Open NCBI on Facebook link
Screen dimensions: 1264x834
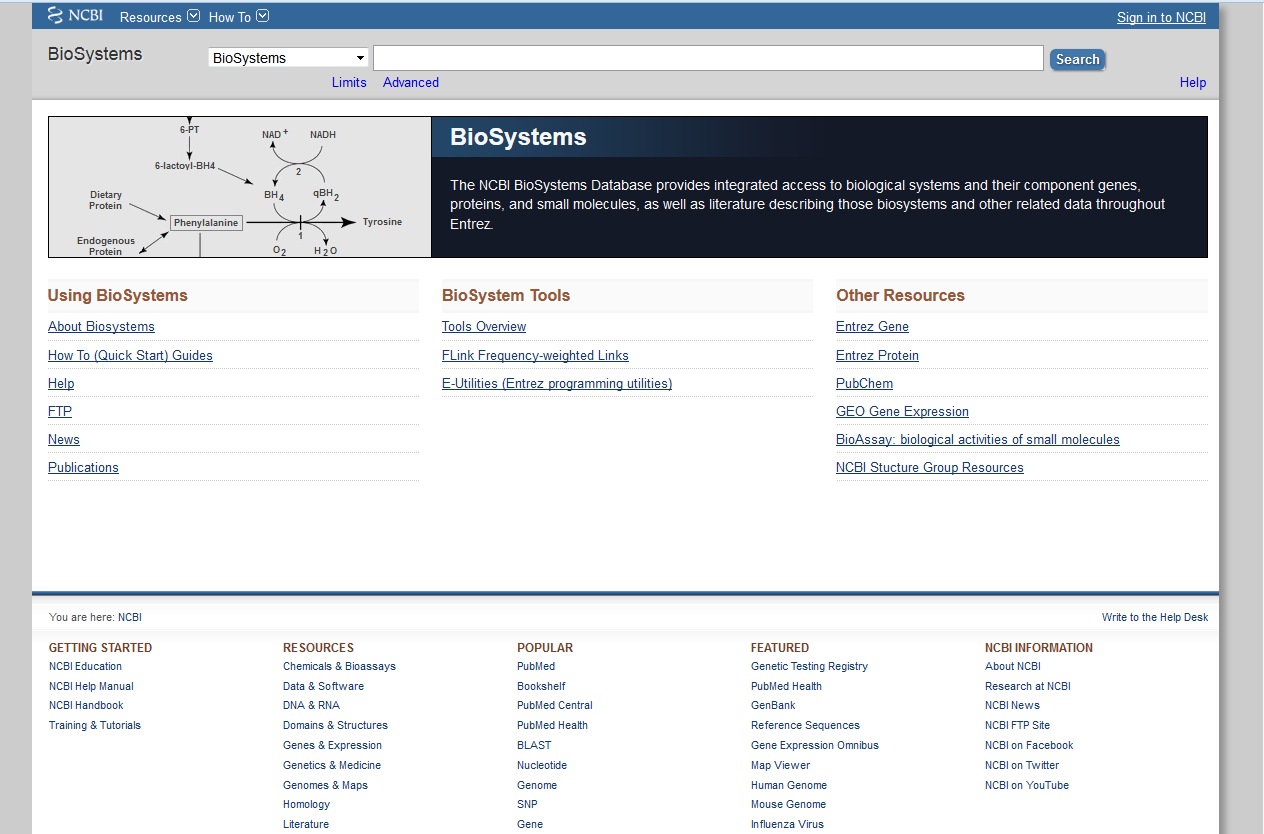coord(1029,745)
